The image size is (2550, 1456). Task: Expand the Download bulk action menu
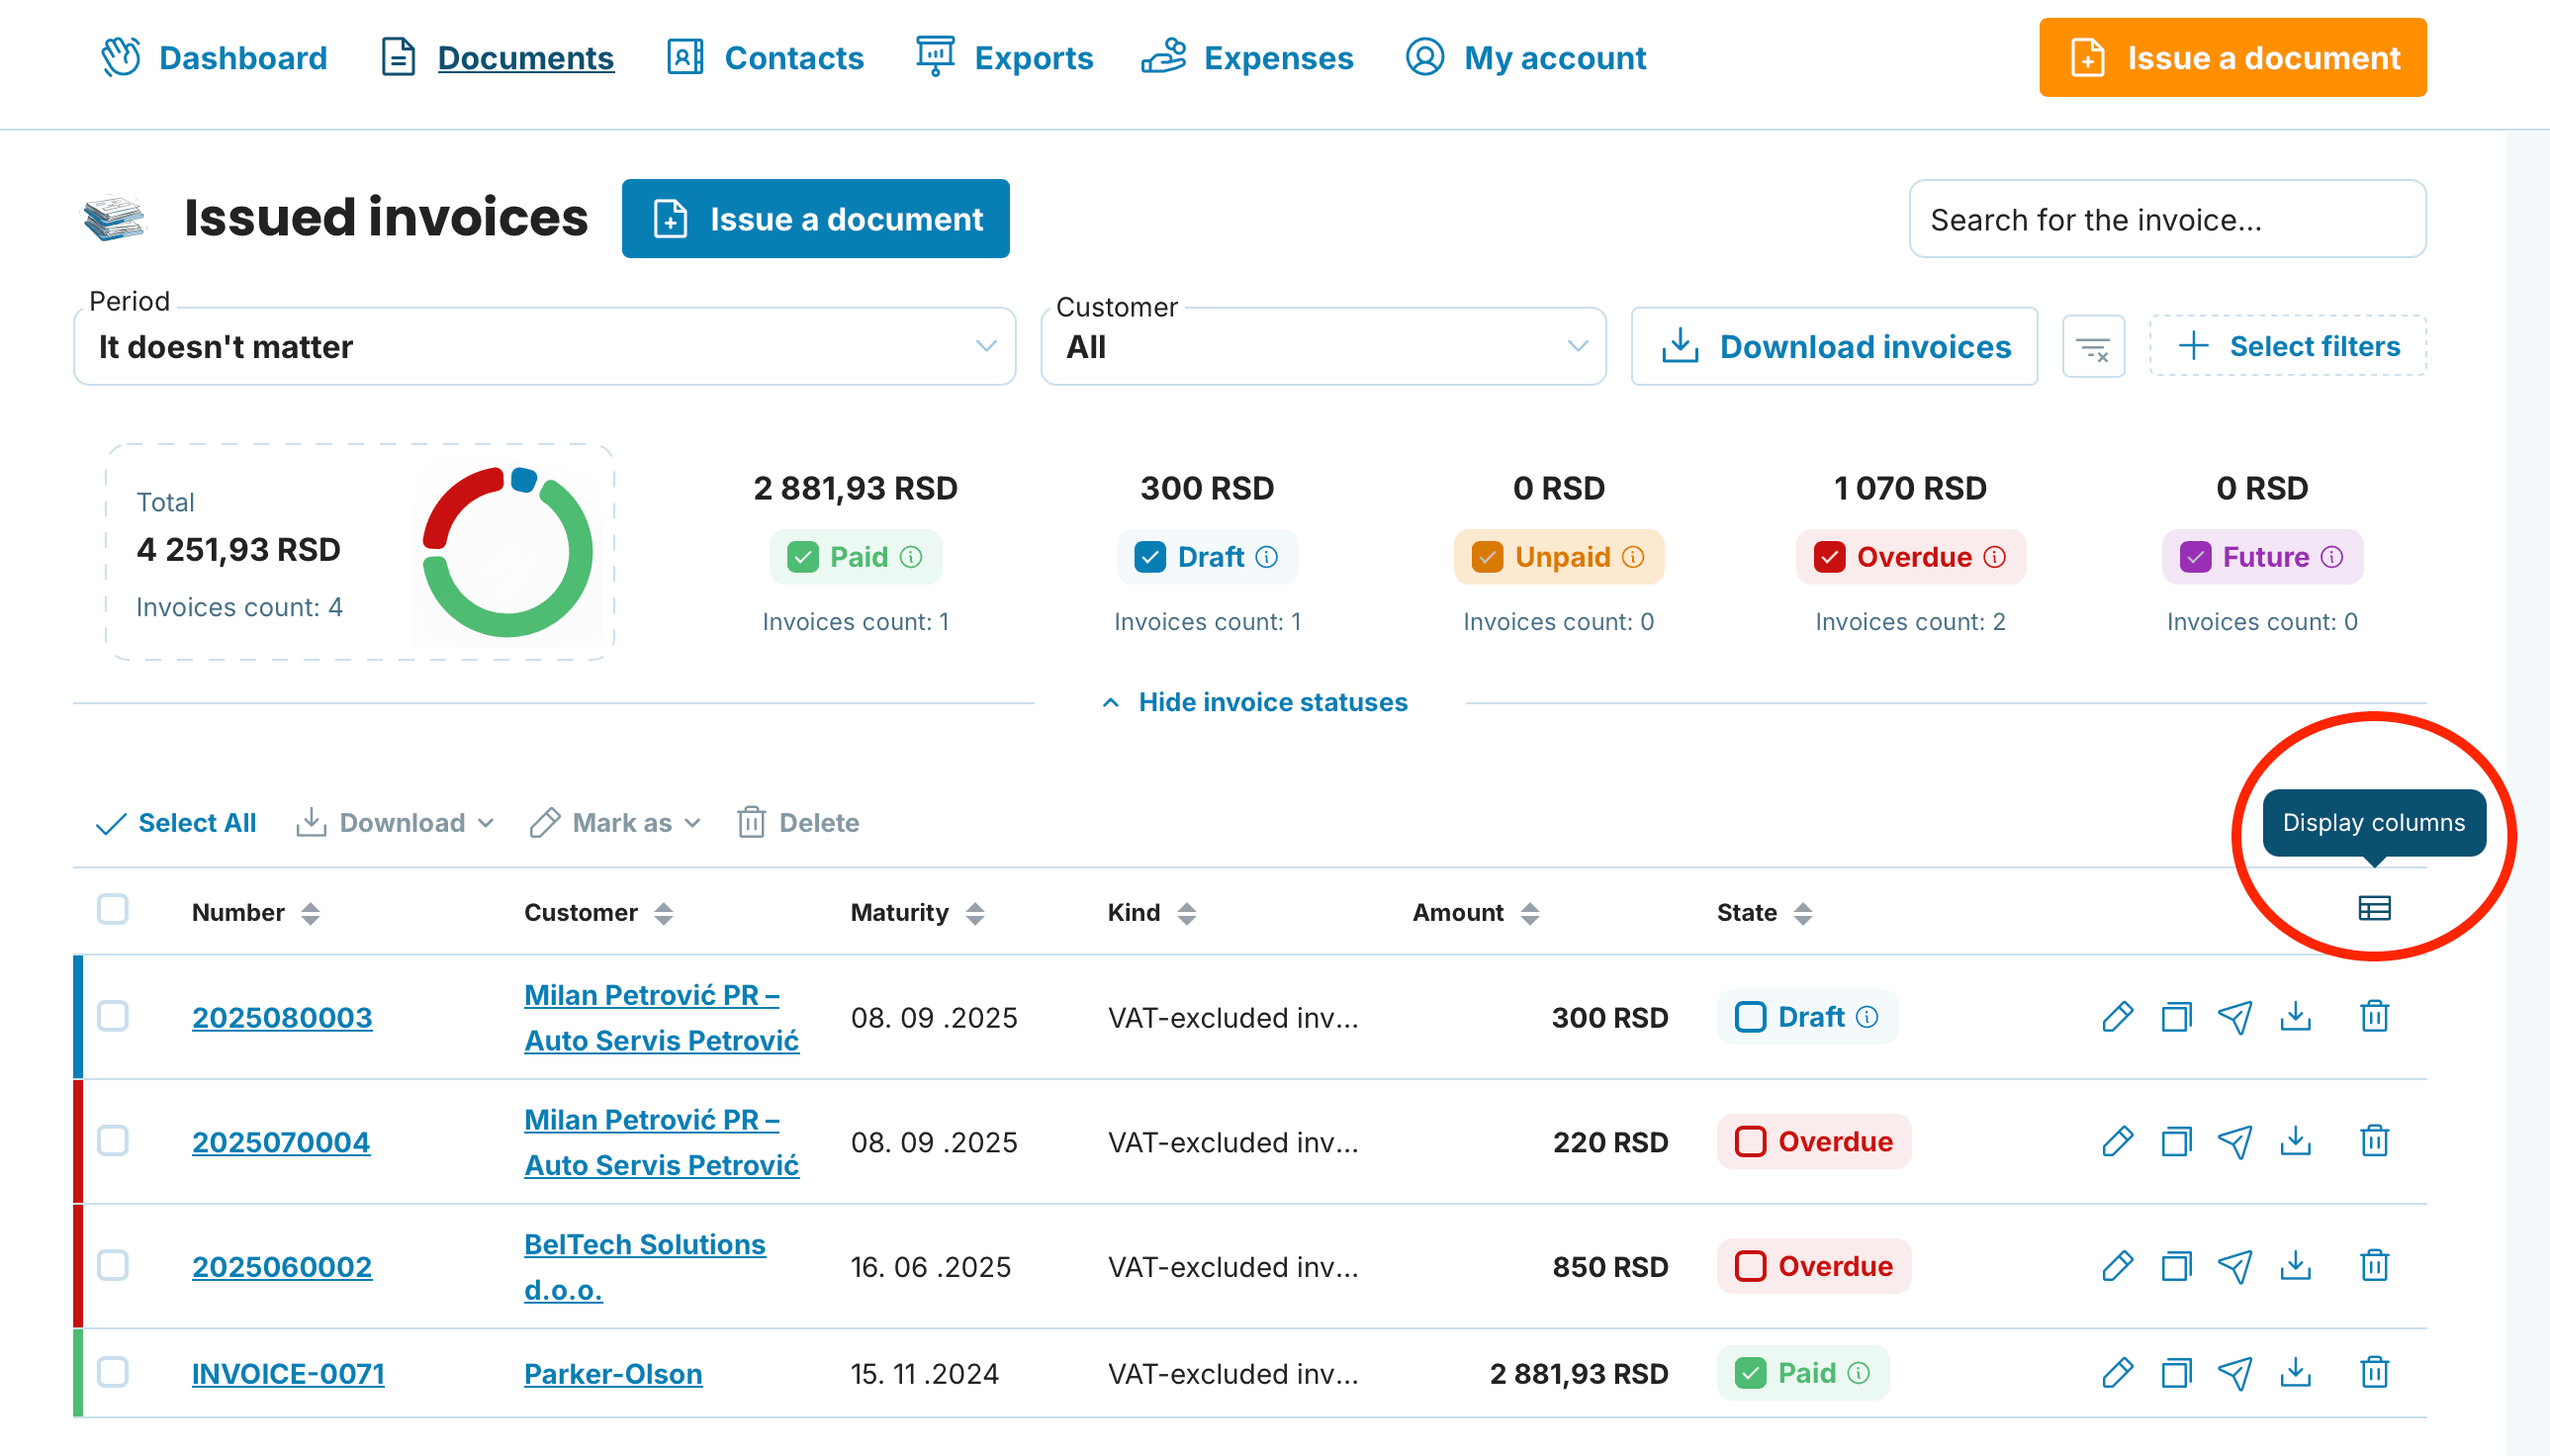click(x=395, y=823)
